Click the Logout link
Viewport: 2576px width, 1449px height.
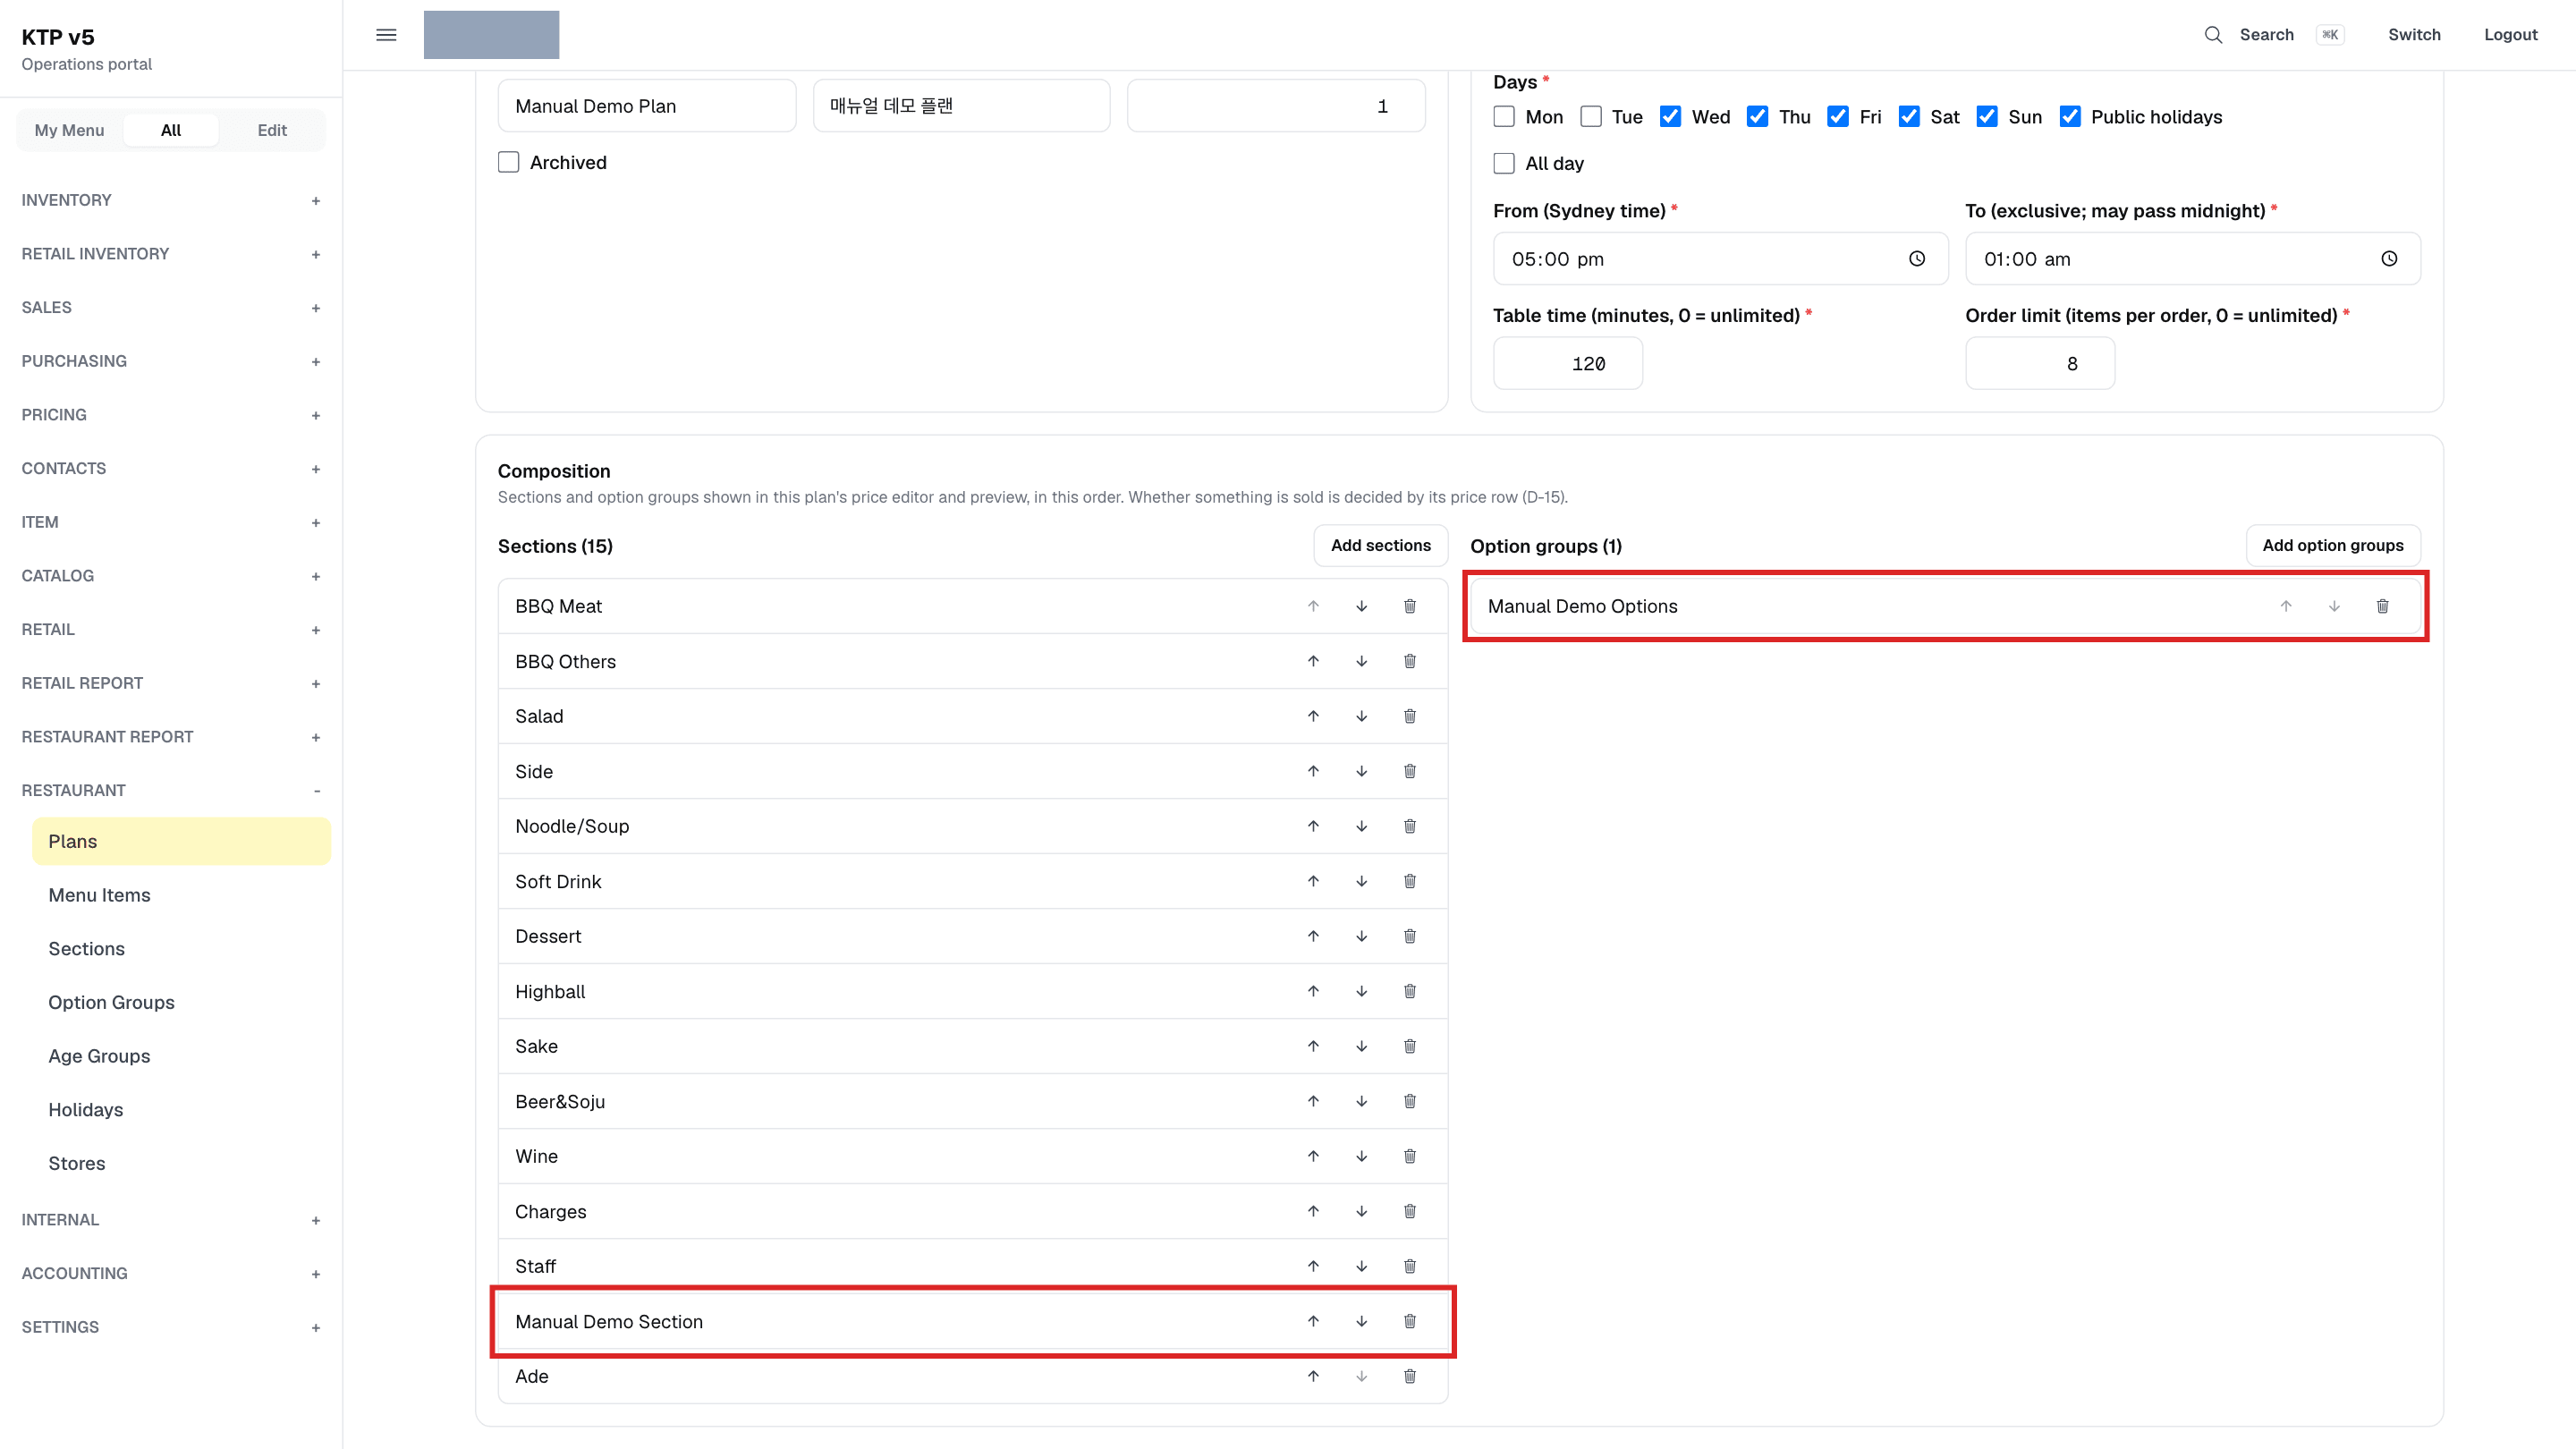coord(2510,35)
